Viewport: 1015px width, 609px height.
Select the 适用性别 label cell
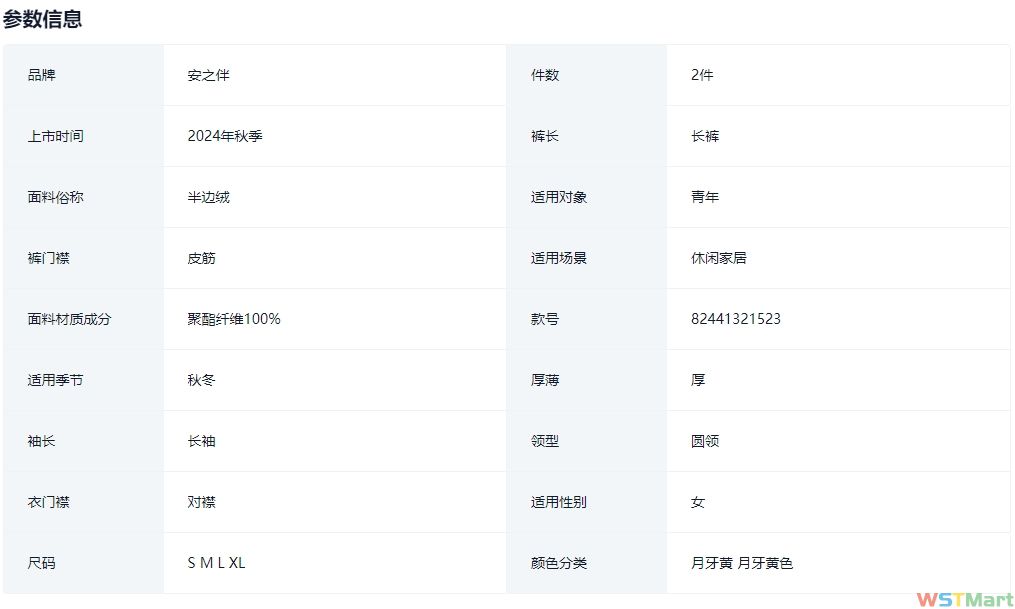[559, 502]
